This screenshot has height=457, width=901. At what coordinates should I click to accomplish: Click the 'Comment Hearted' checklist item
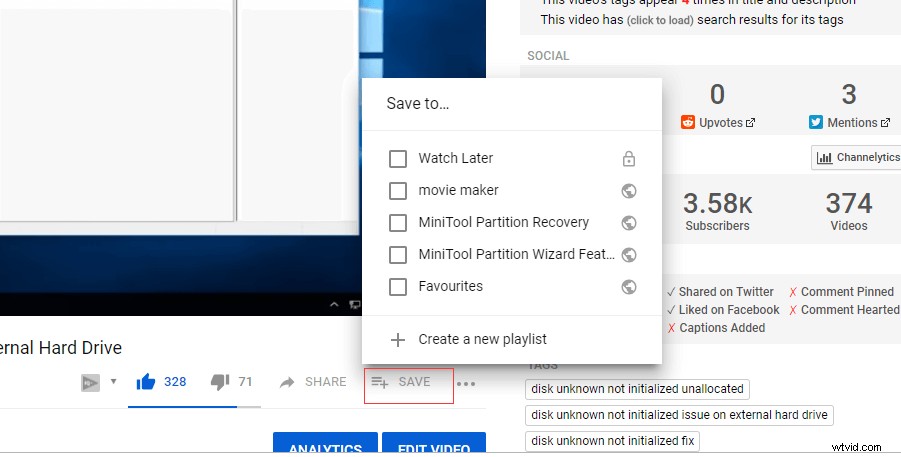pos(844,310)
